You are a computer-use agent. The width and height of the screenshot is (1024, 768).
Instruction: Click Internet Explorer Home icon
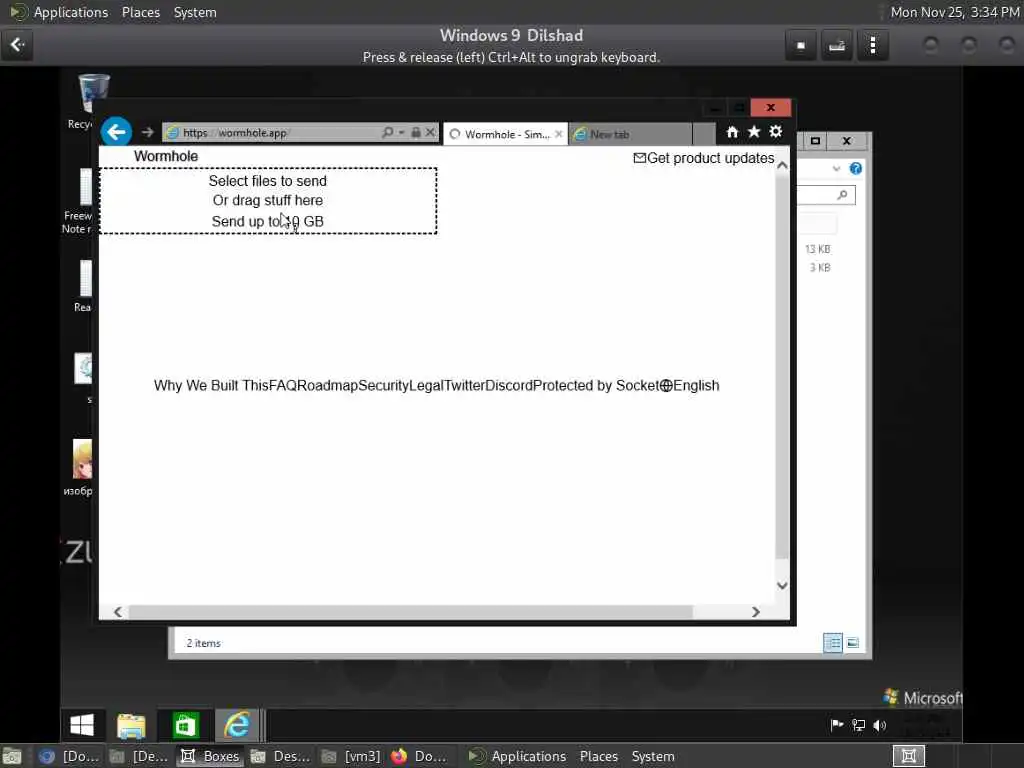tap(732, 132)
